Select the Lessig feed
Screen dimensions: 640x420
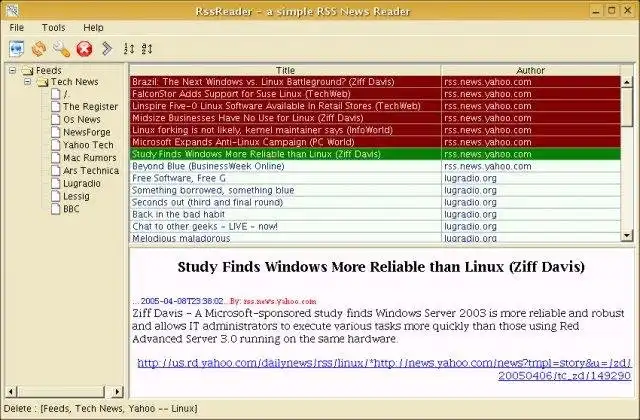76,196
